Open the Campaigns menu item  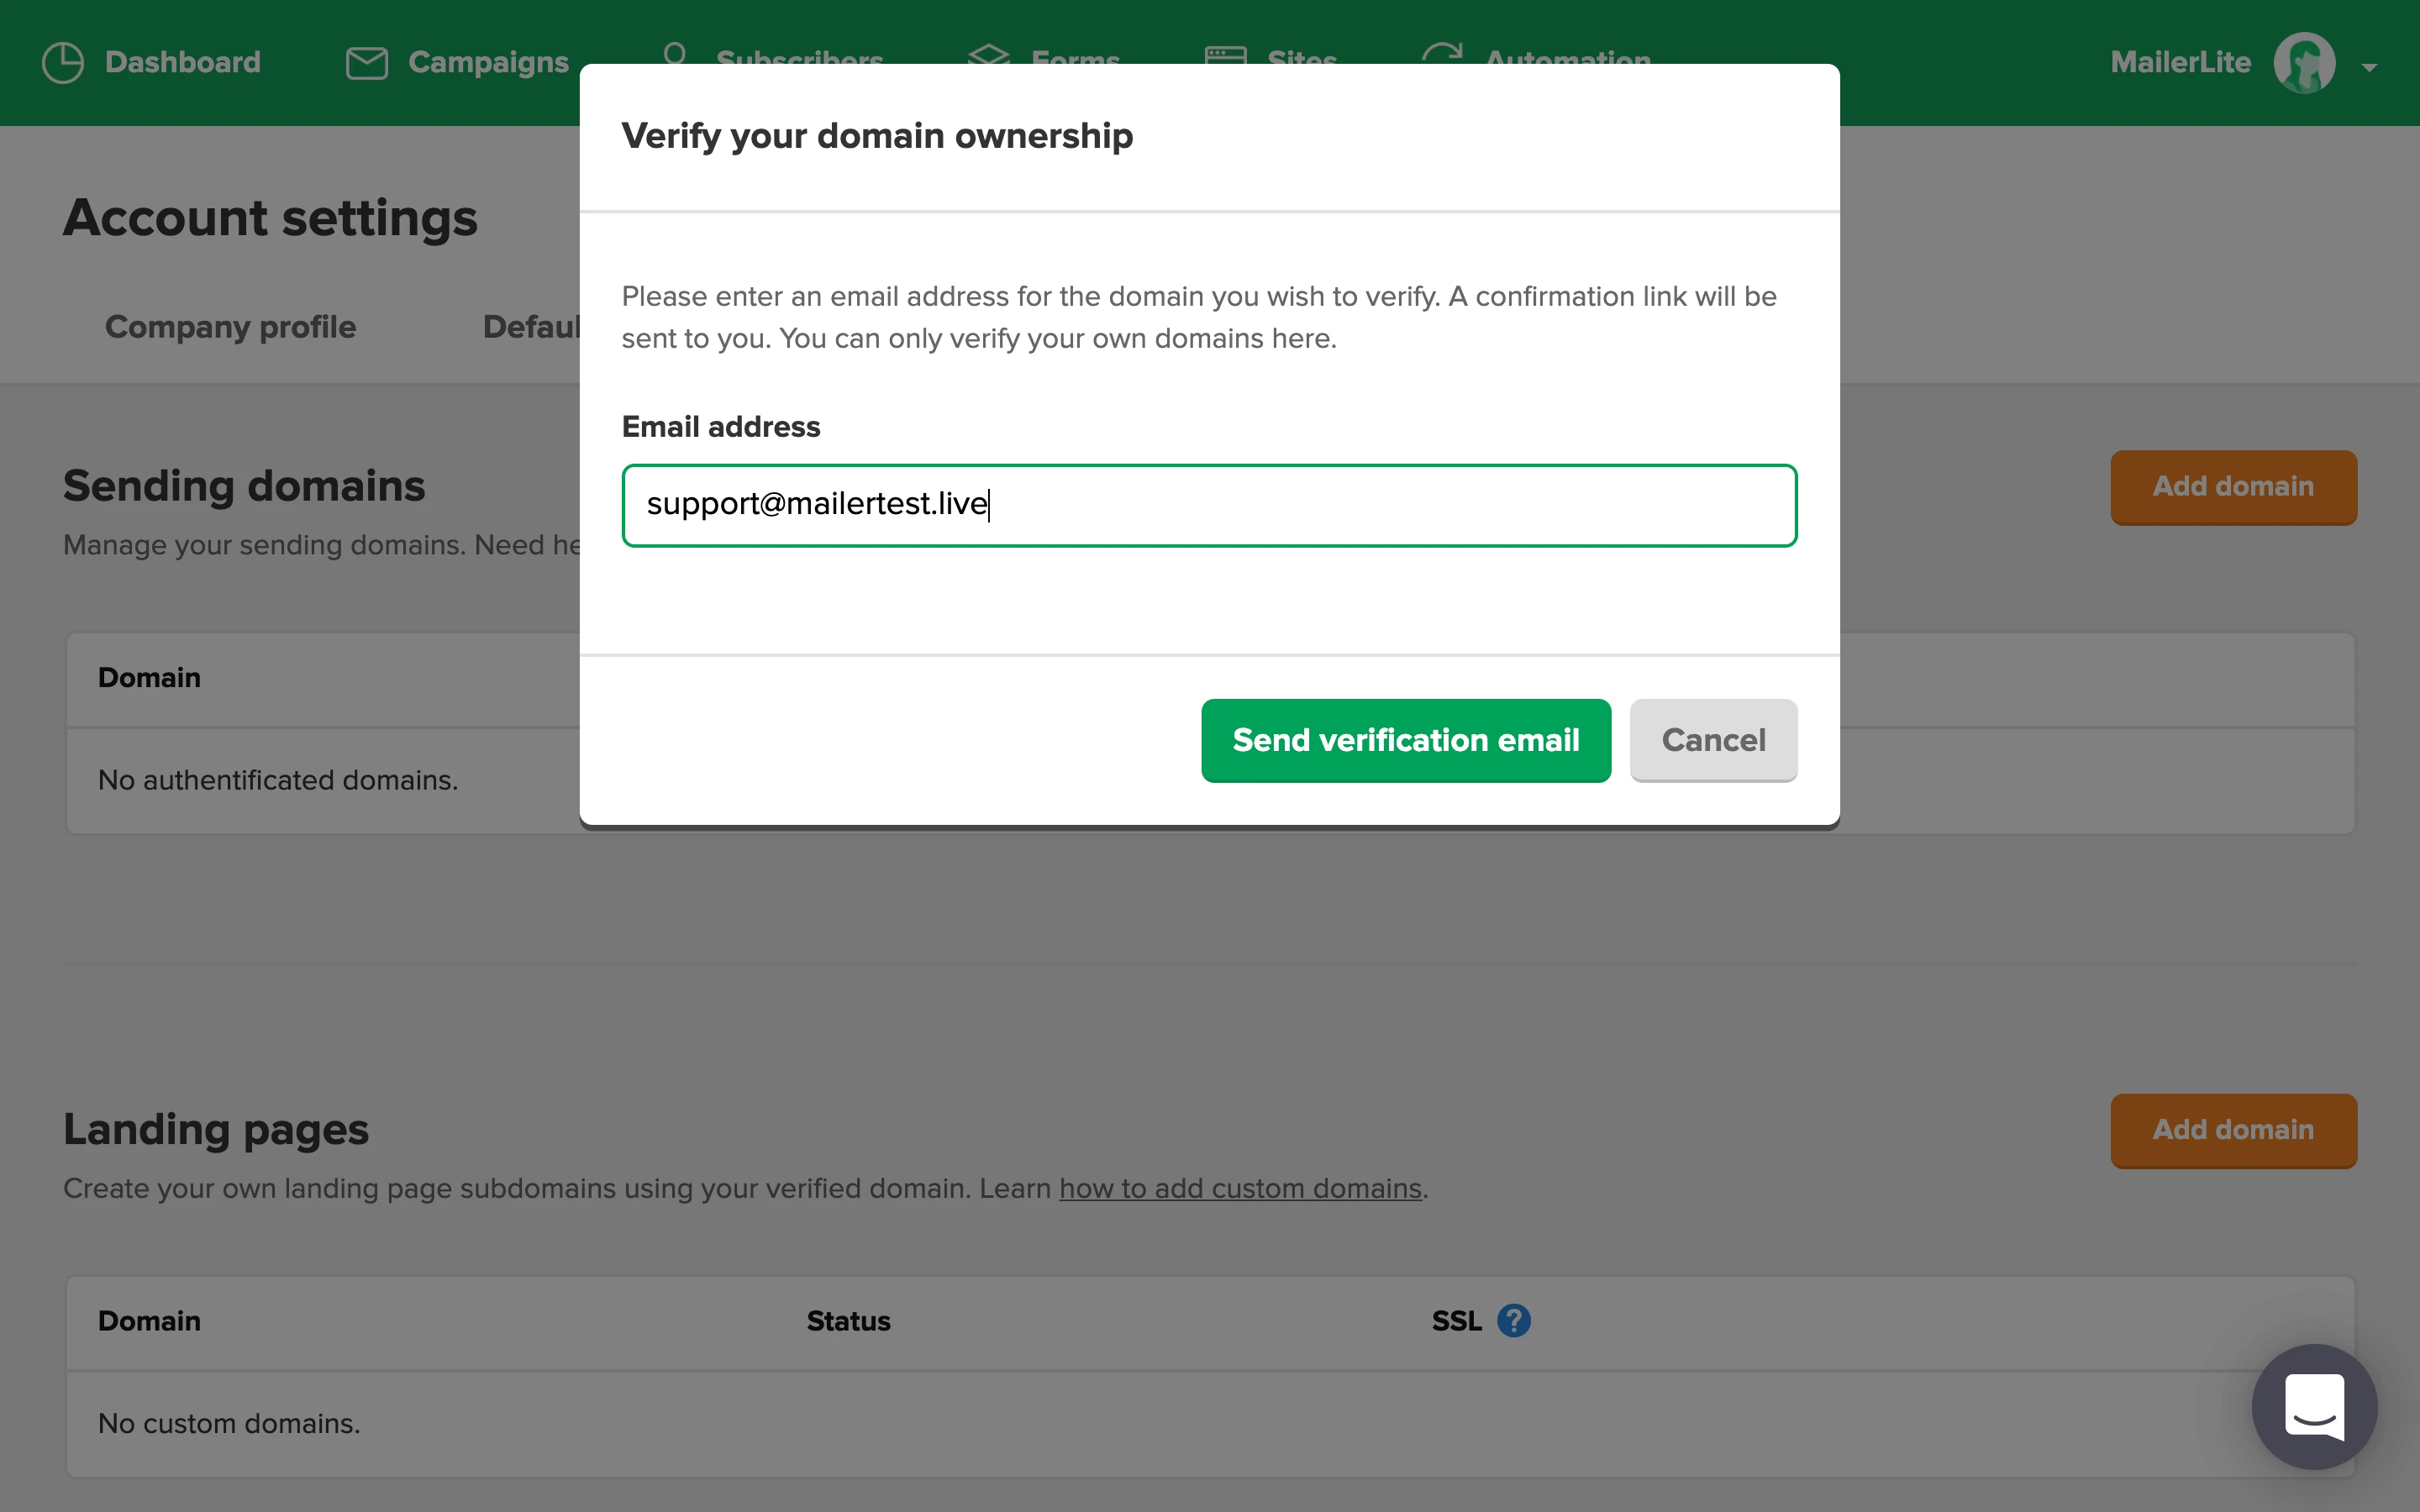pos(488,62)
